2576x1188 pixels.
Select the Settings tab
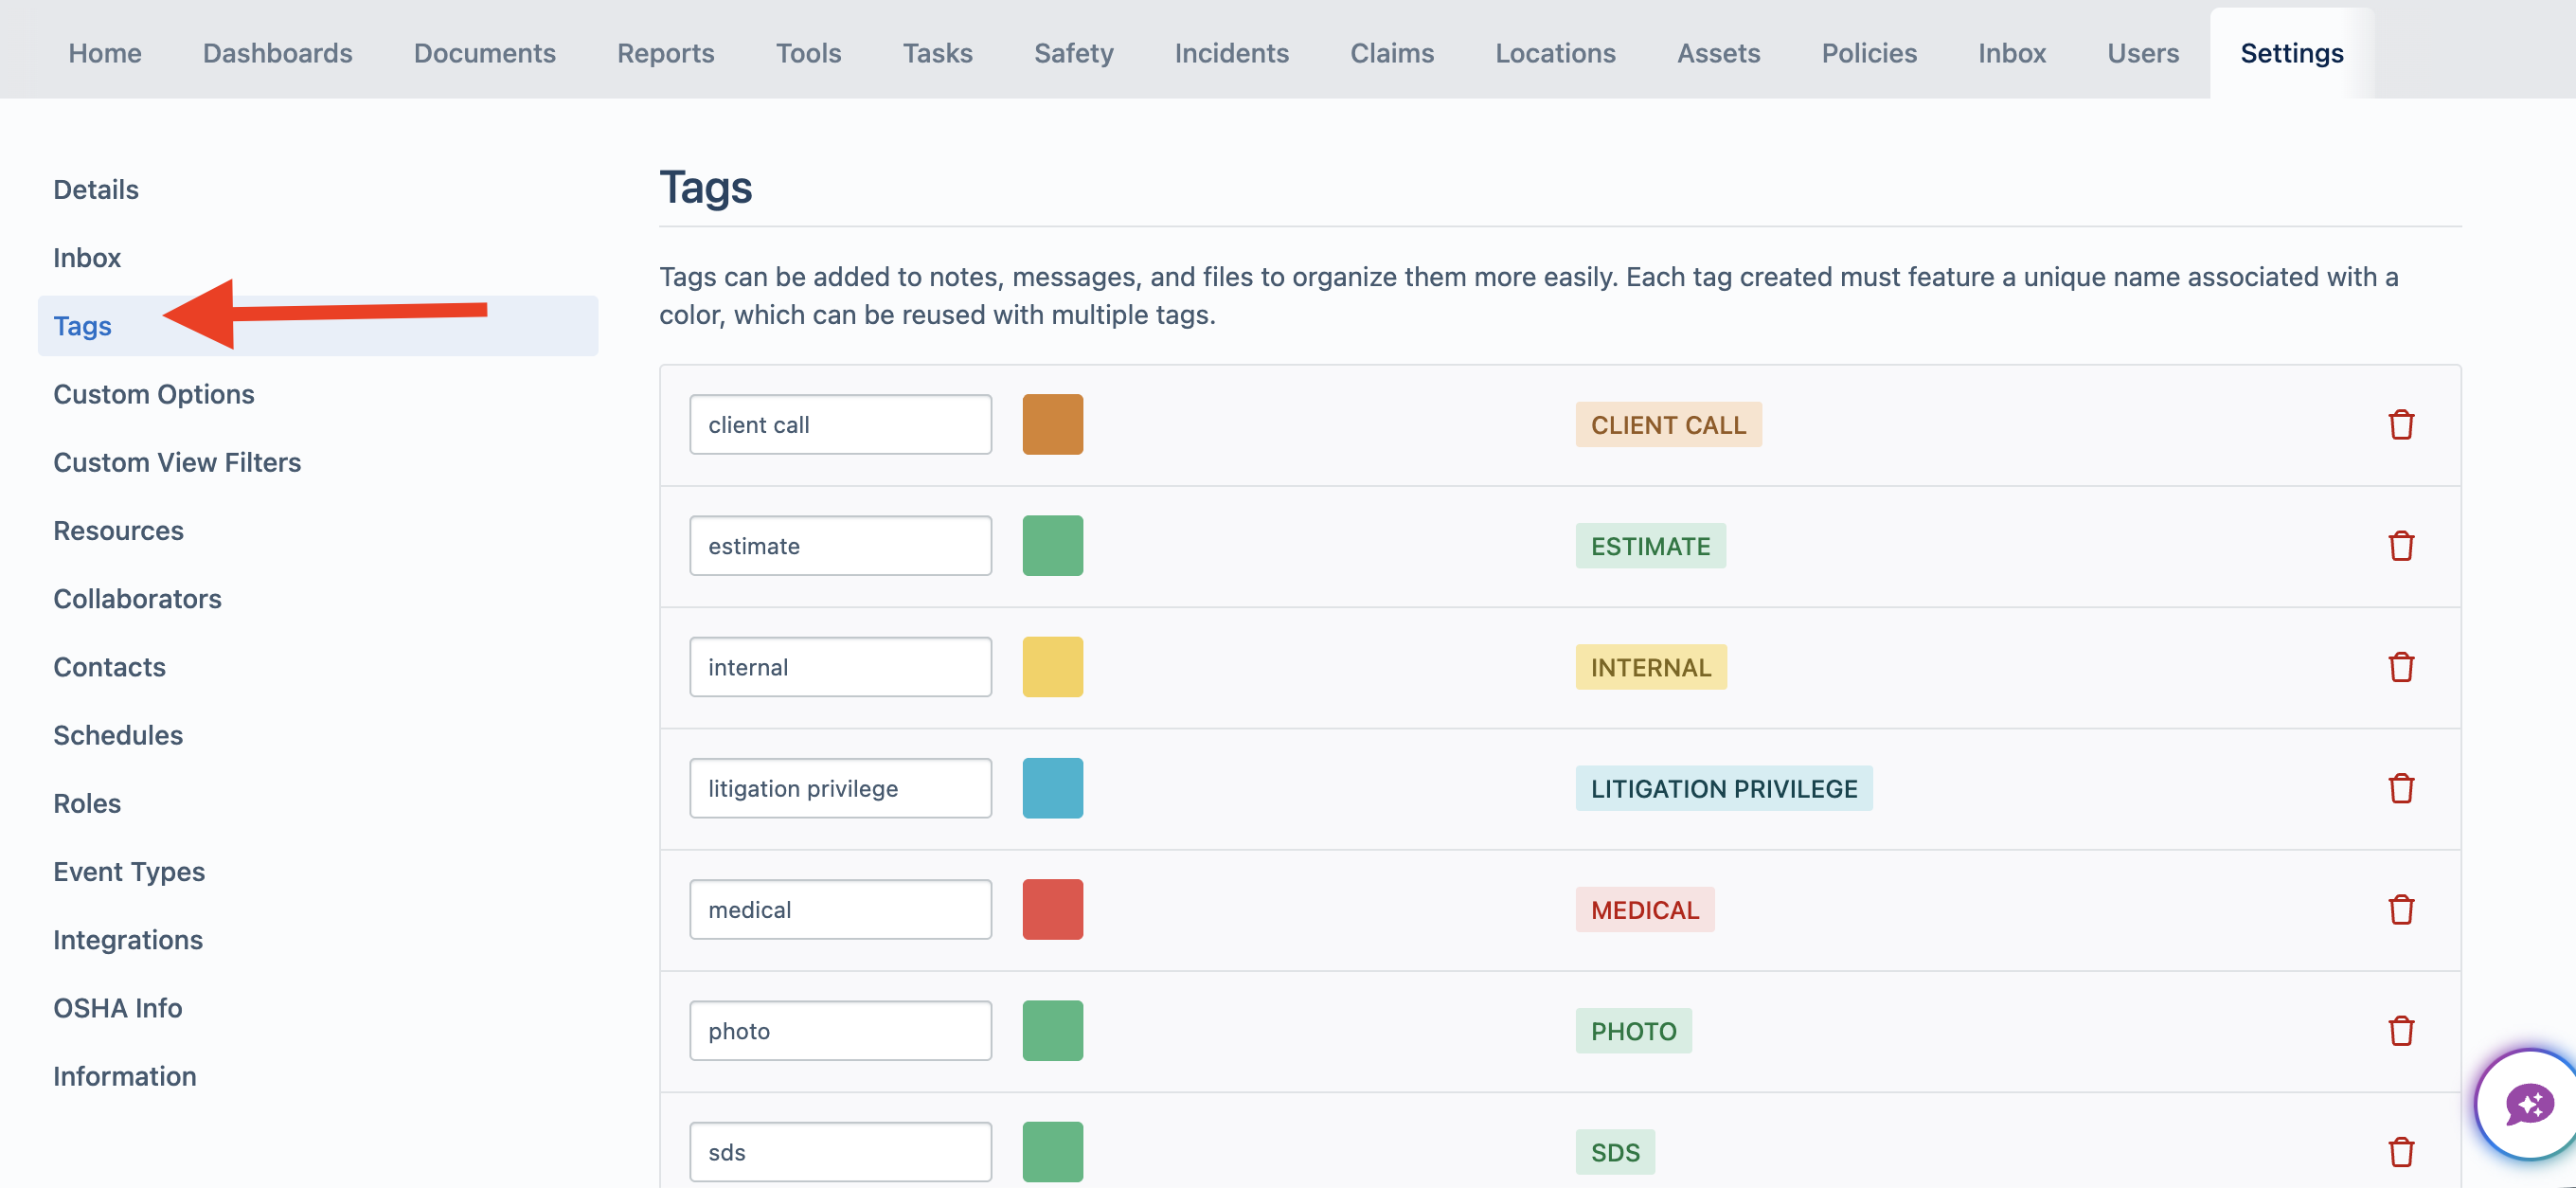click(2291, 53)
